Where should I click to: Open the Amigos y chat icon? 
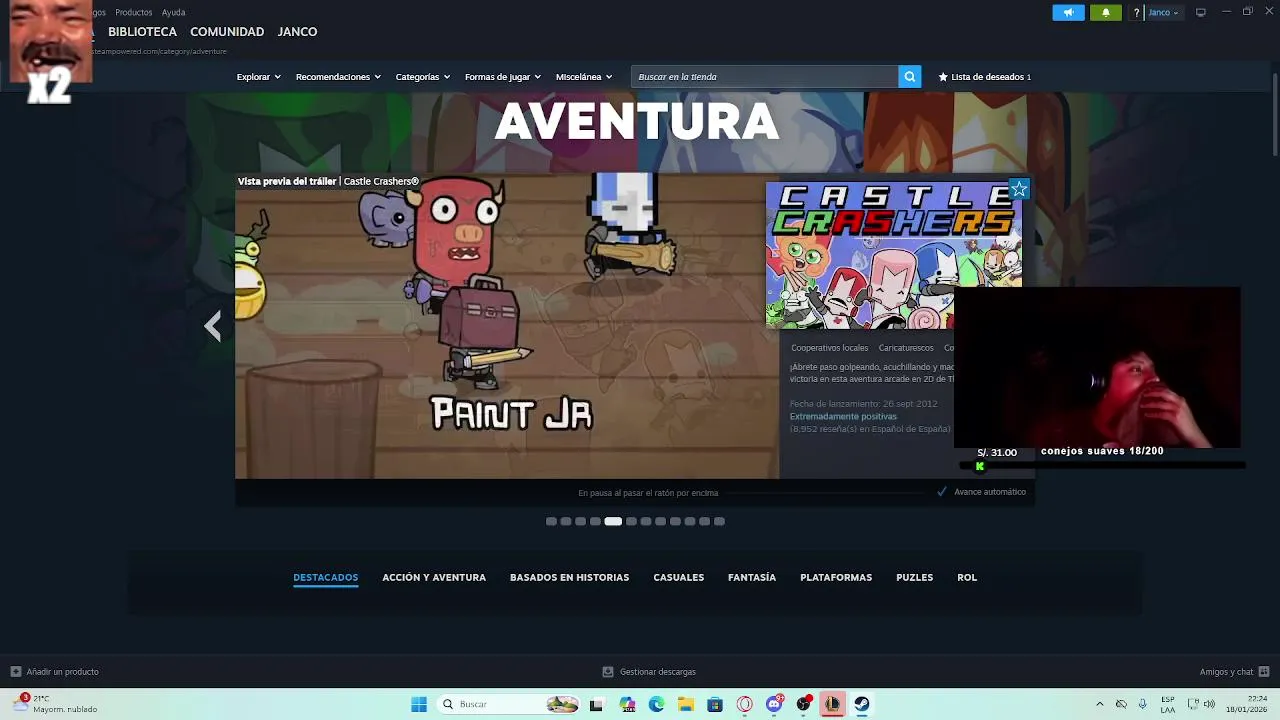1264,671
